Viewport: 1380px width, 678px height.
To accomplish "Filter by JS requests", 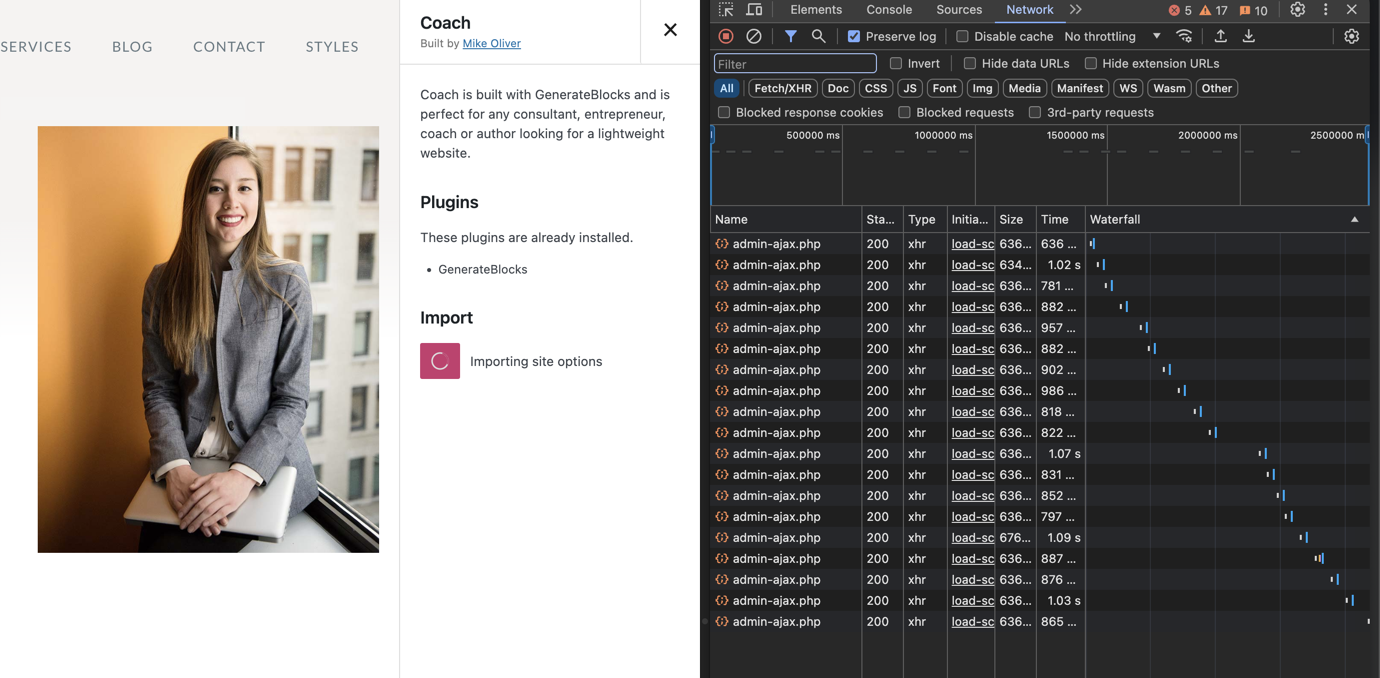I will coord(910,88).
